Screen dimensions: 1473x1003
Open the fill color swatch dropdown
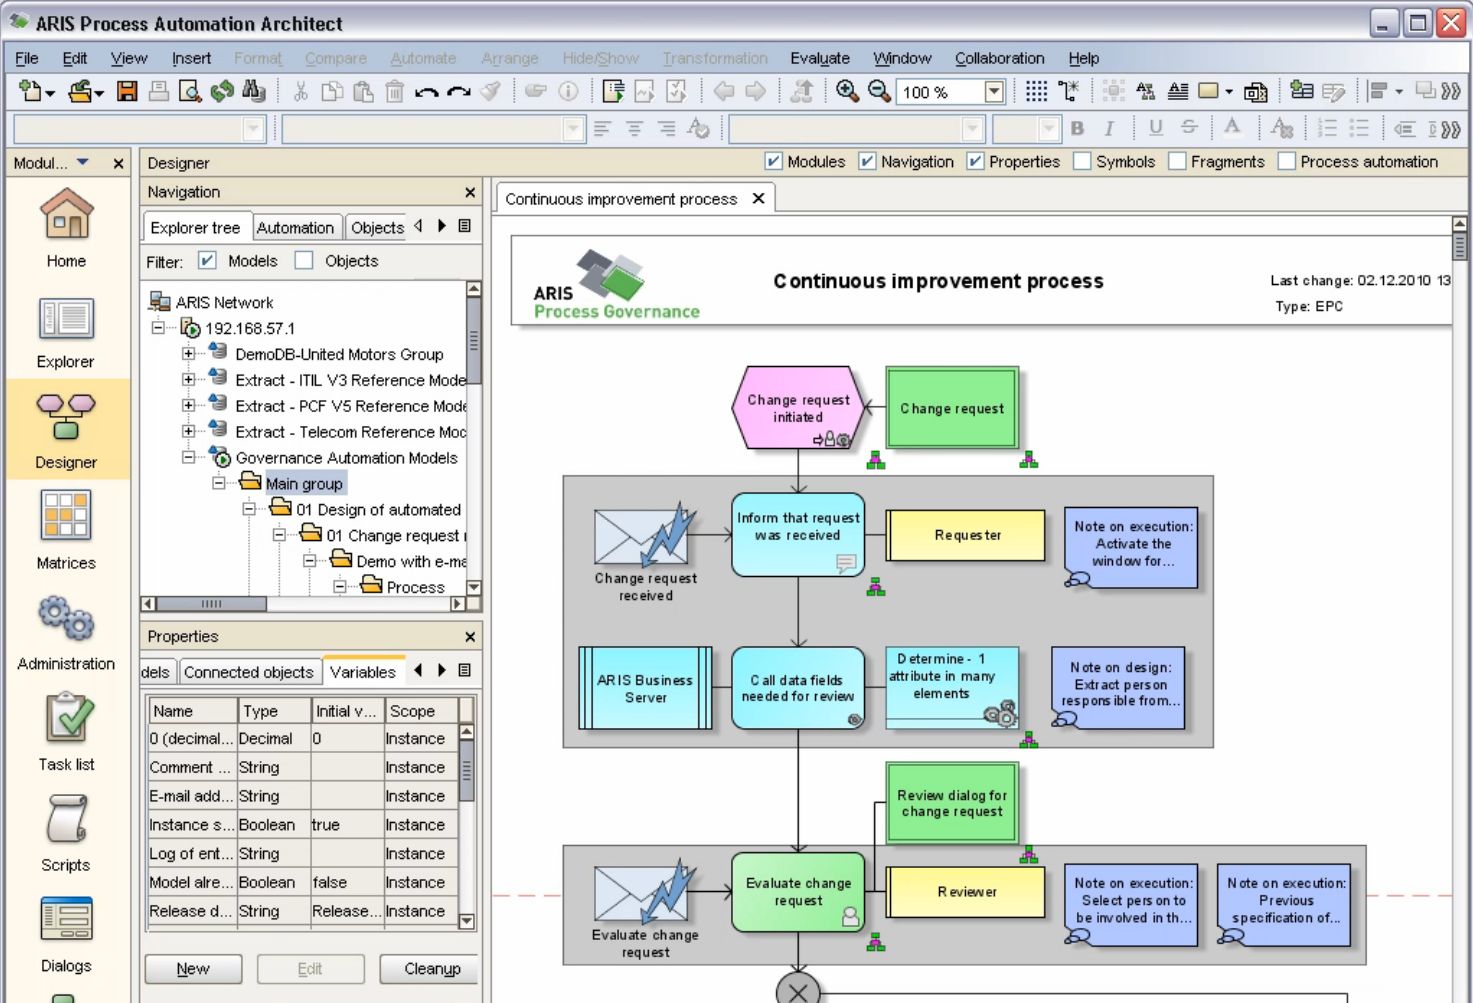pyautogui.click(x=1229, y=92)
